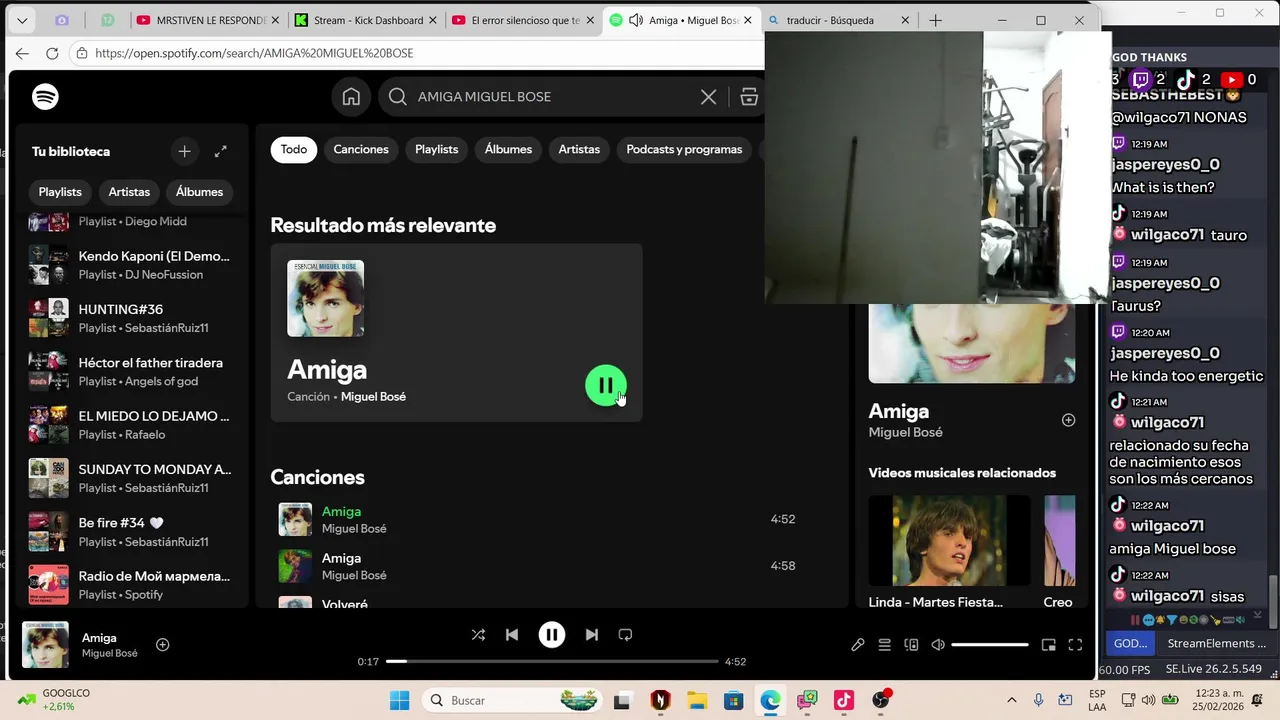Show hidden system tray icons chevron
The width and height of the screenshot is (1280, 720).
point(1011,700)
